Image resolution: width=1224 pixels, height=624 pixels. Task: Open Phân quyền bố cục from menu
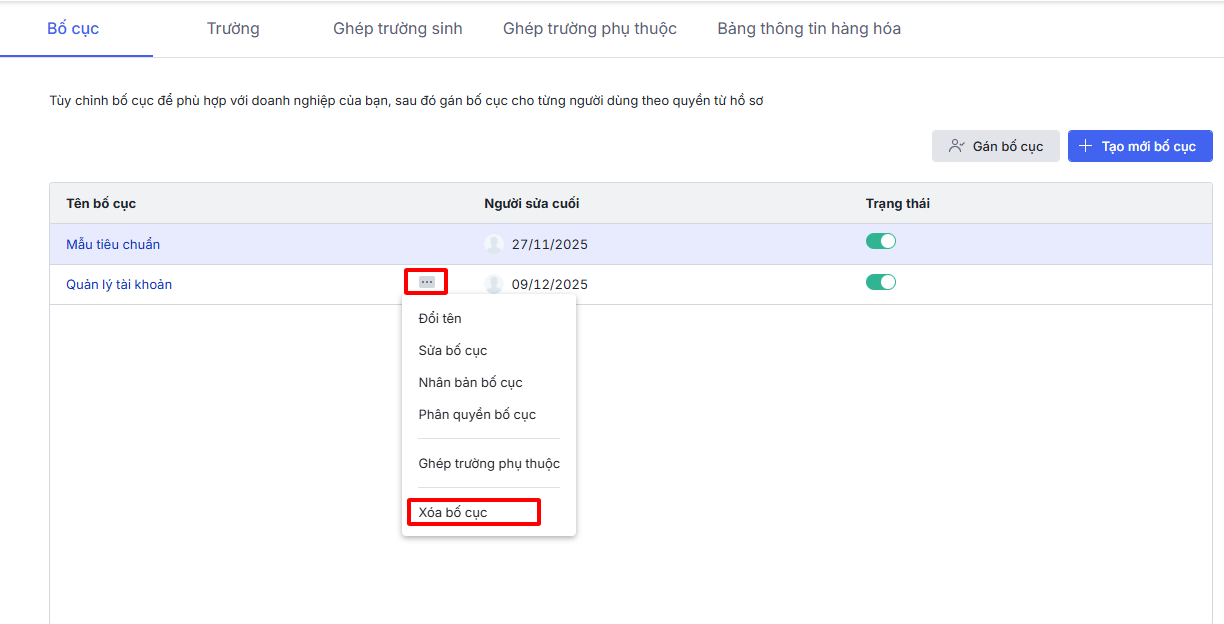coord(477,414)
